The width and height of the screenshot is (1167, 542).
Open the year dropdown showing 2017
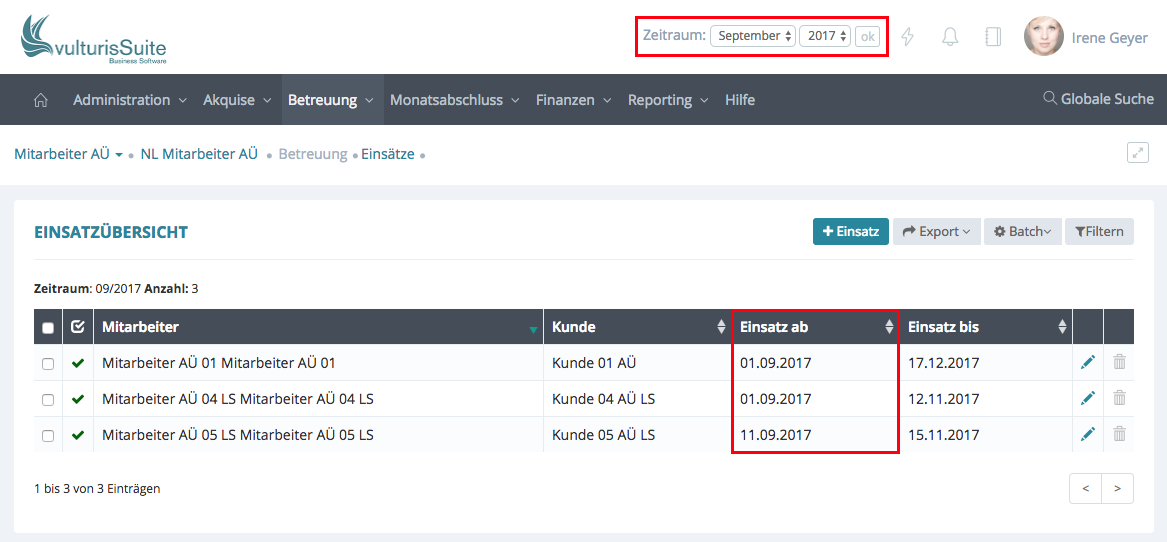(x=825, y=36)
